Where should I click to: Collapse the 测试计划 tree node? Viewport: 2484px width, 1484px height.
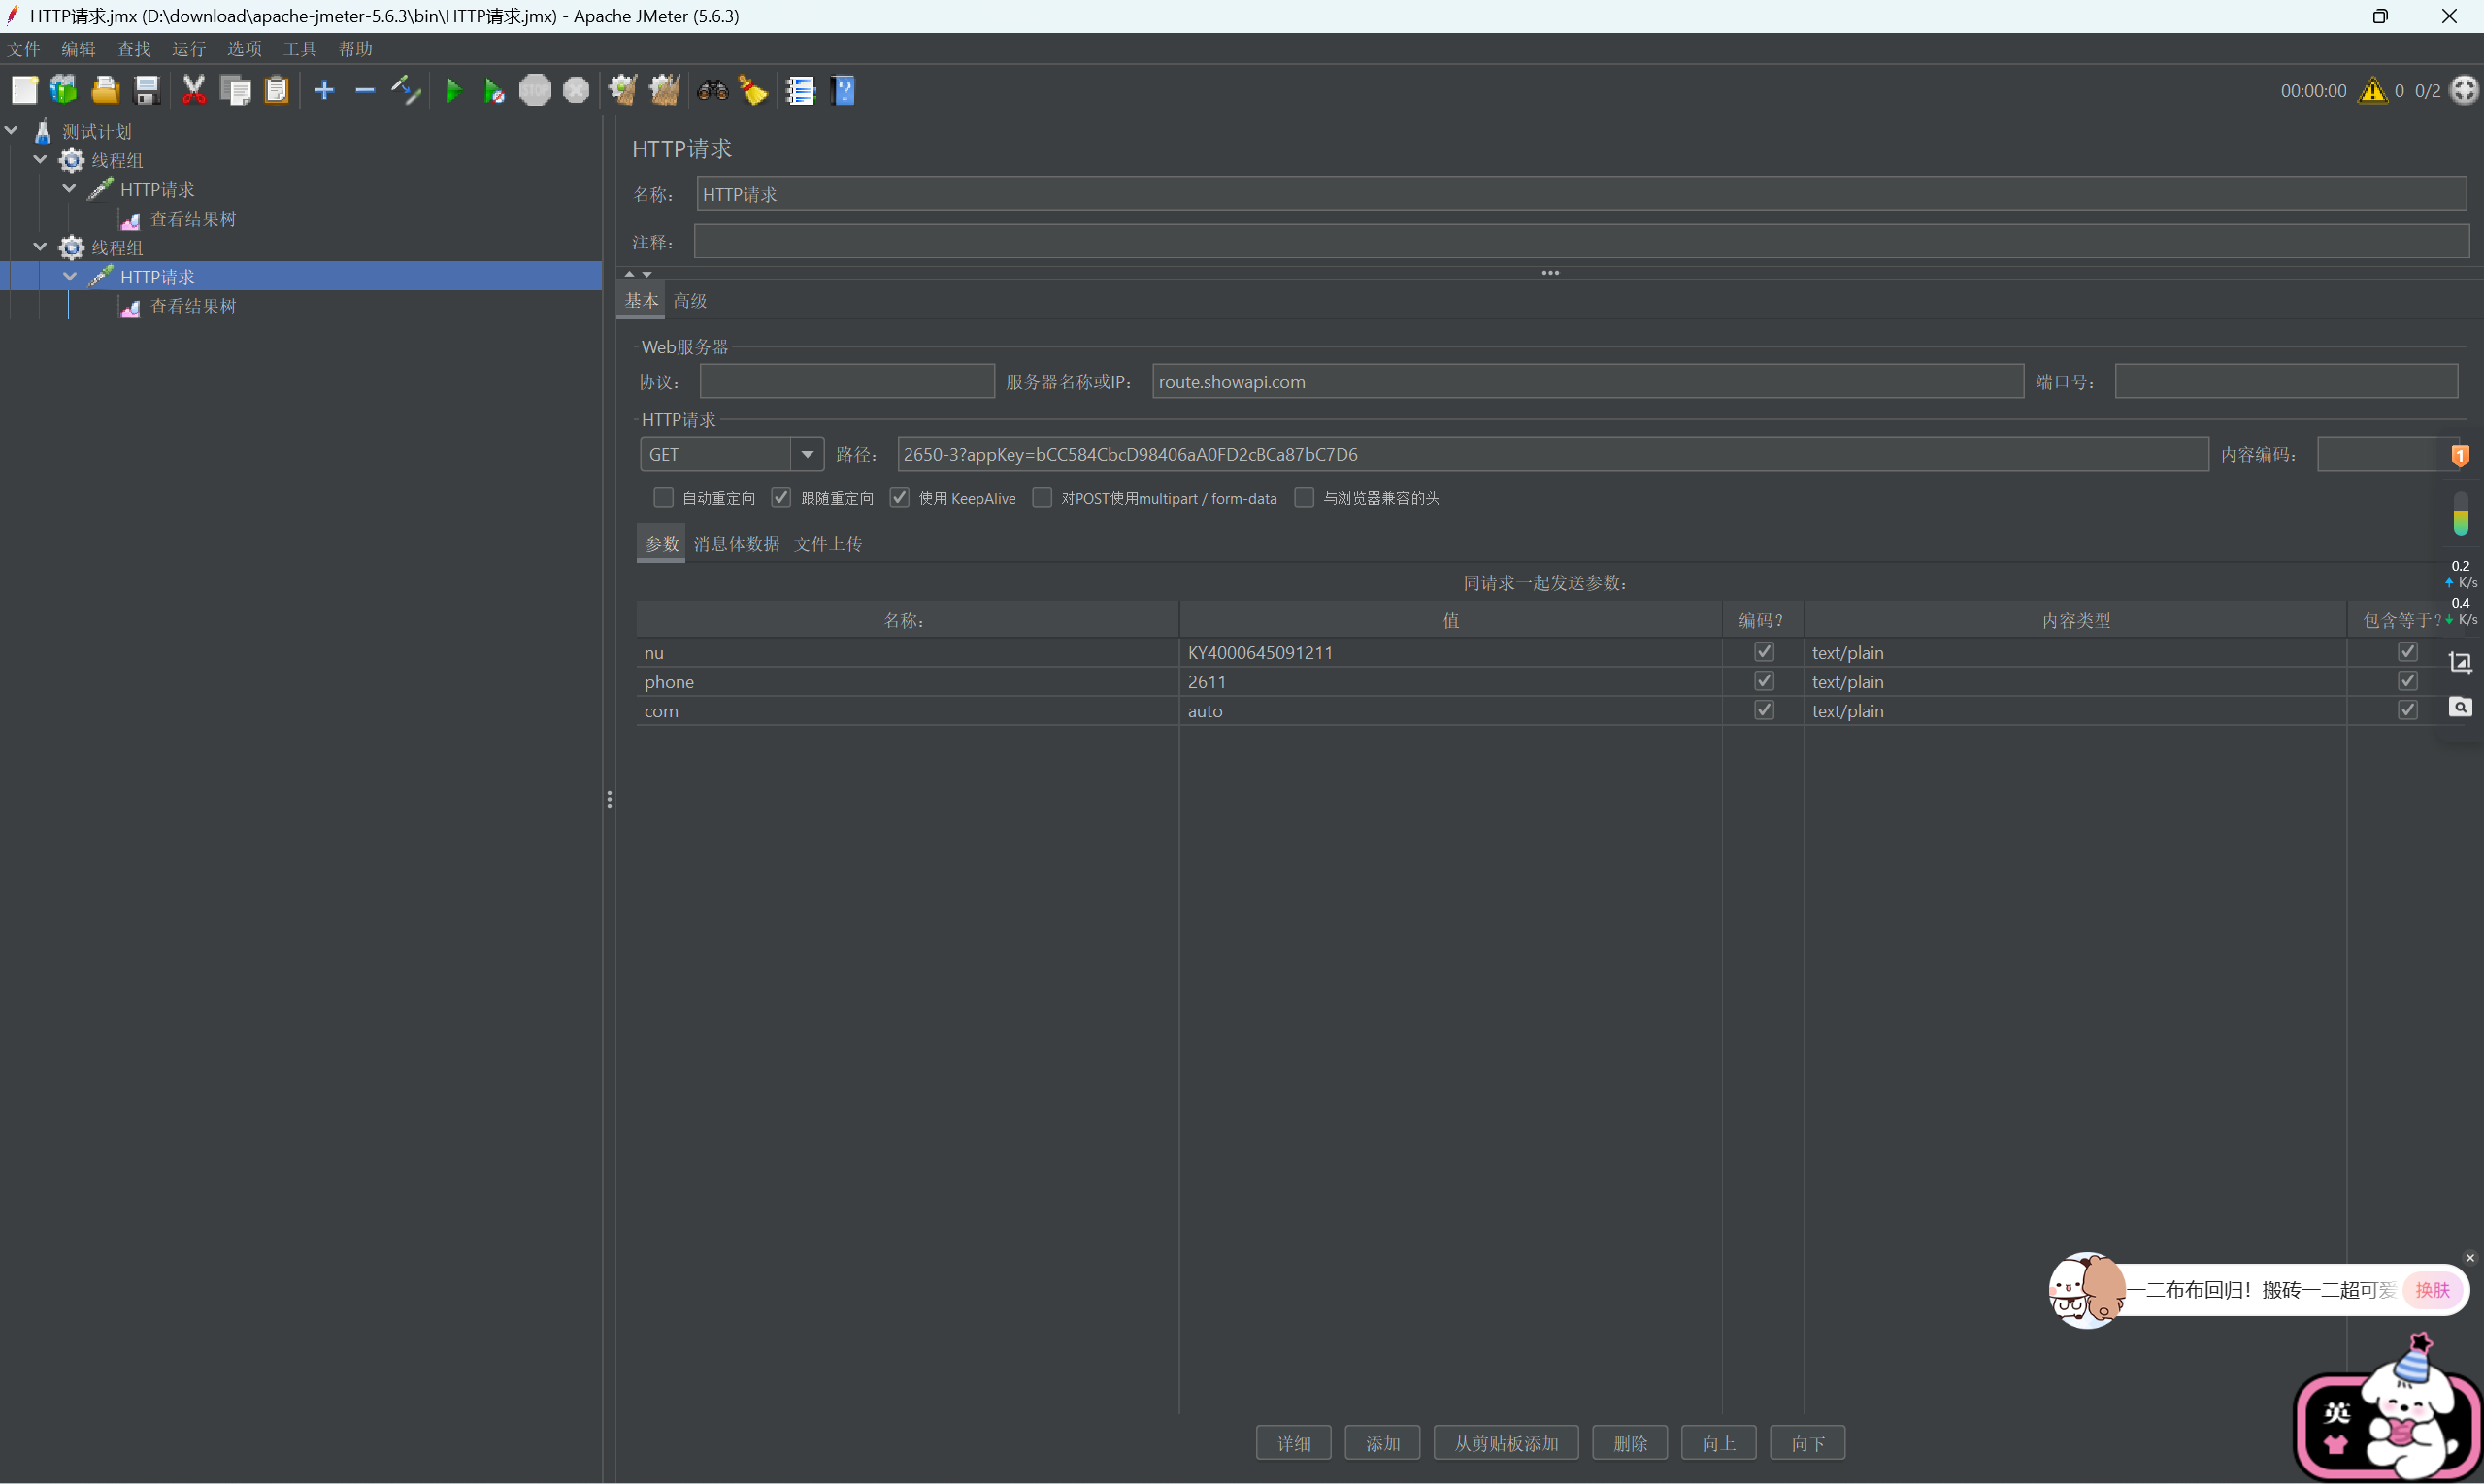coord(12,130)
